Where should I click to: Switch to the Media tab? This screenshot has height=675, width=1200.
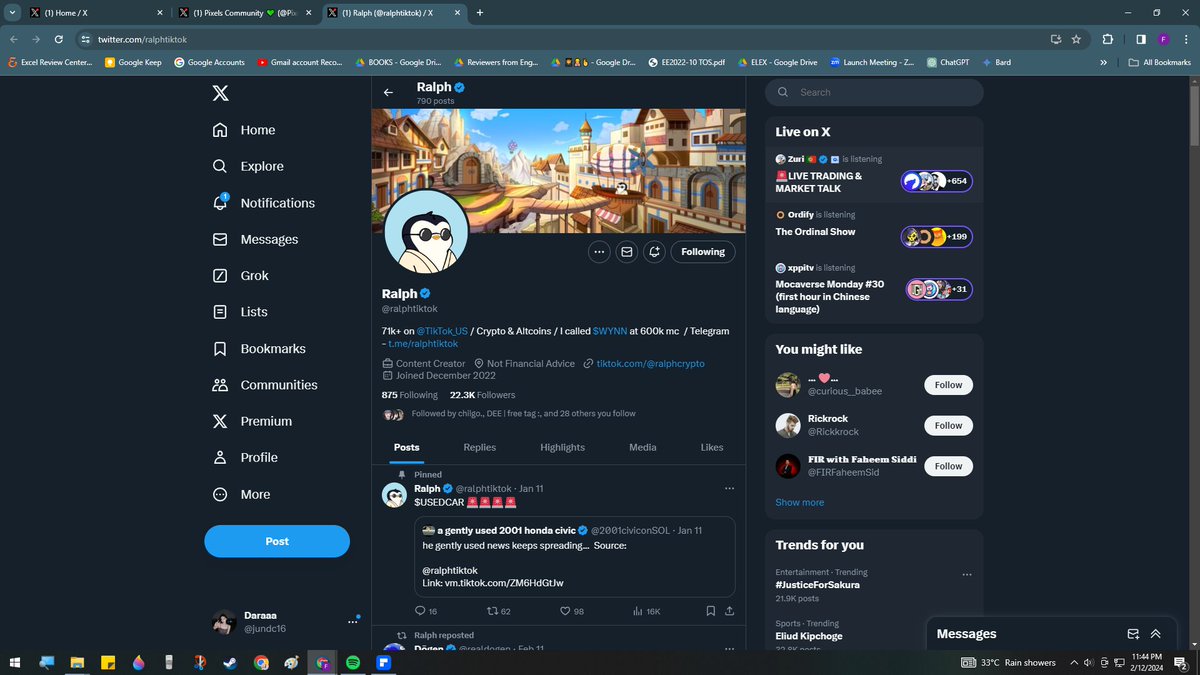click(643, 448)
